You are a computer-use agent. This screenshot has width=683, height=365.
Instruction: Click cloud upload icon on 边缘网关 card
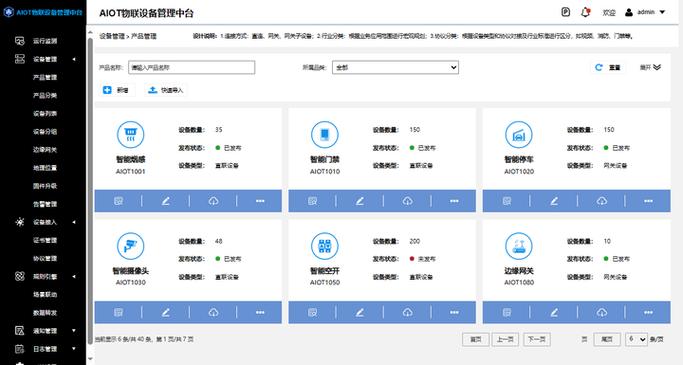602,312
